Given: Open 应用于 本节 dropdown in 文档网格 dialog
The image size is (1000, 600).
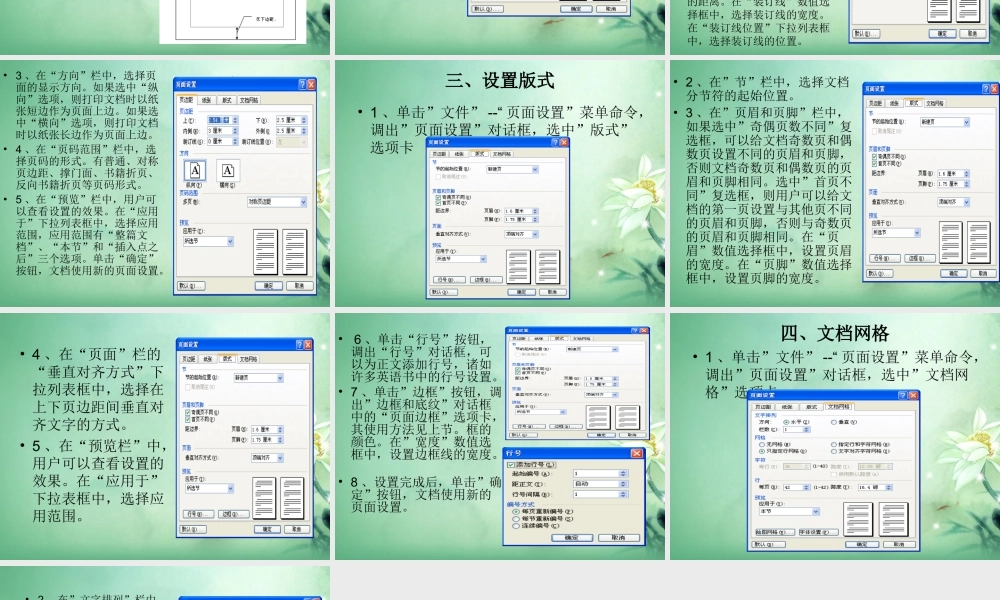Looking at the screenshot, I should click(x=790, y=511).
